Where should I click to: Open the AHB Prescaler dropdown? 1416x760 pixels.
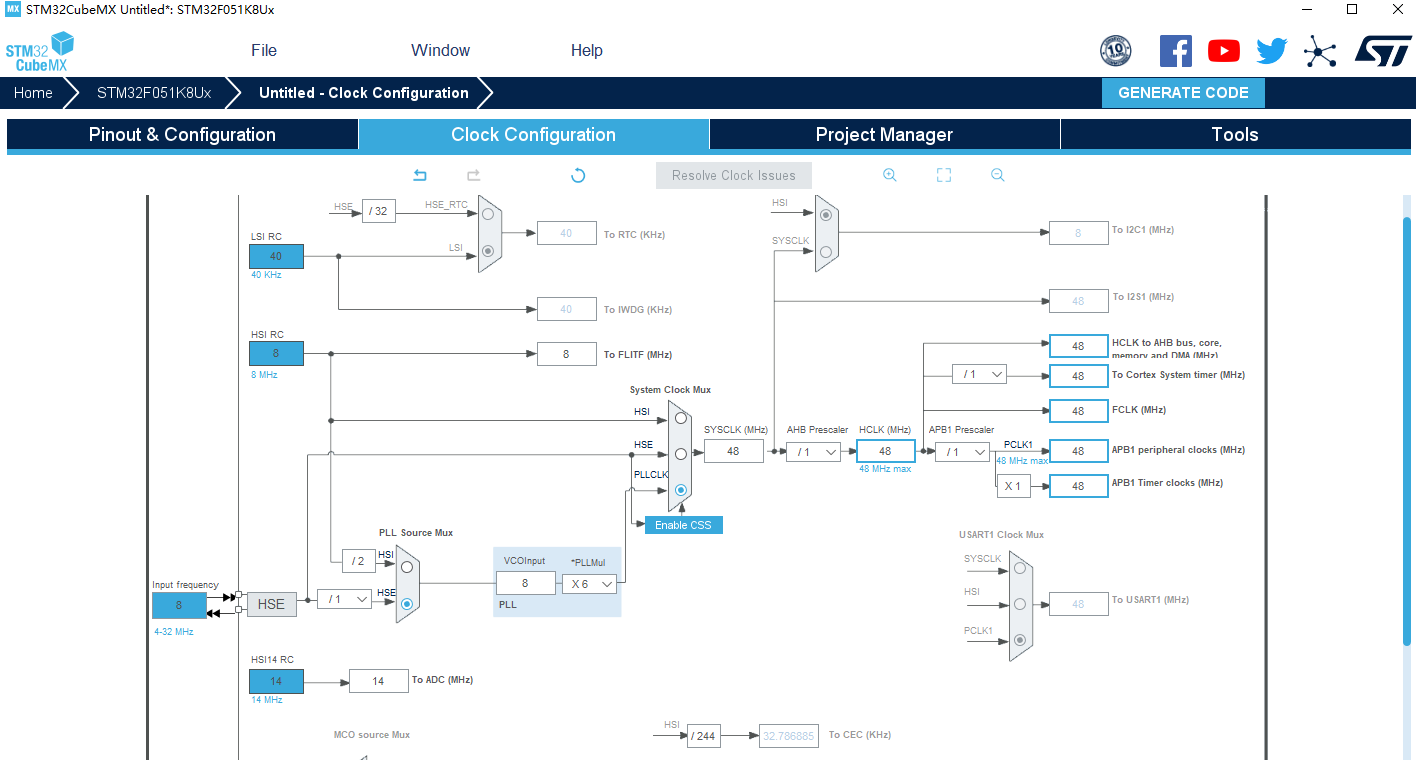[x=813, y=452]
